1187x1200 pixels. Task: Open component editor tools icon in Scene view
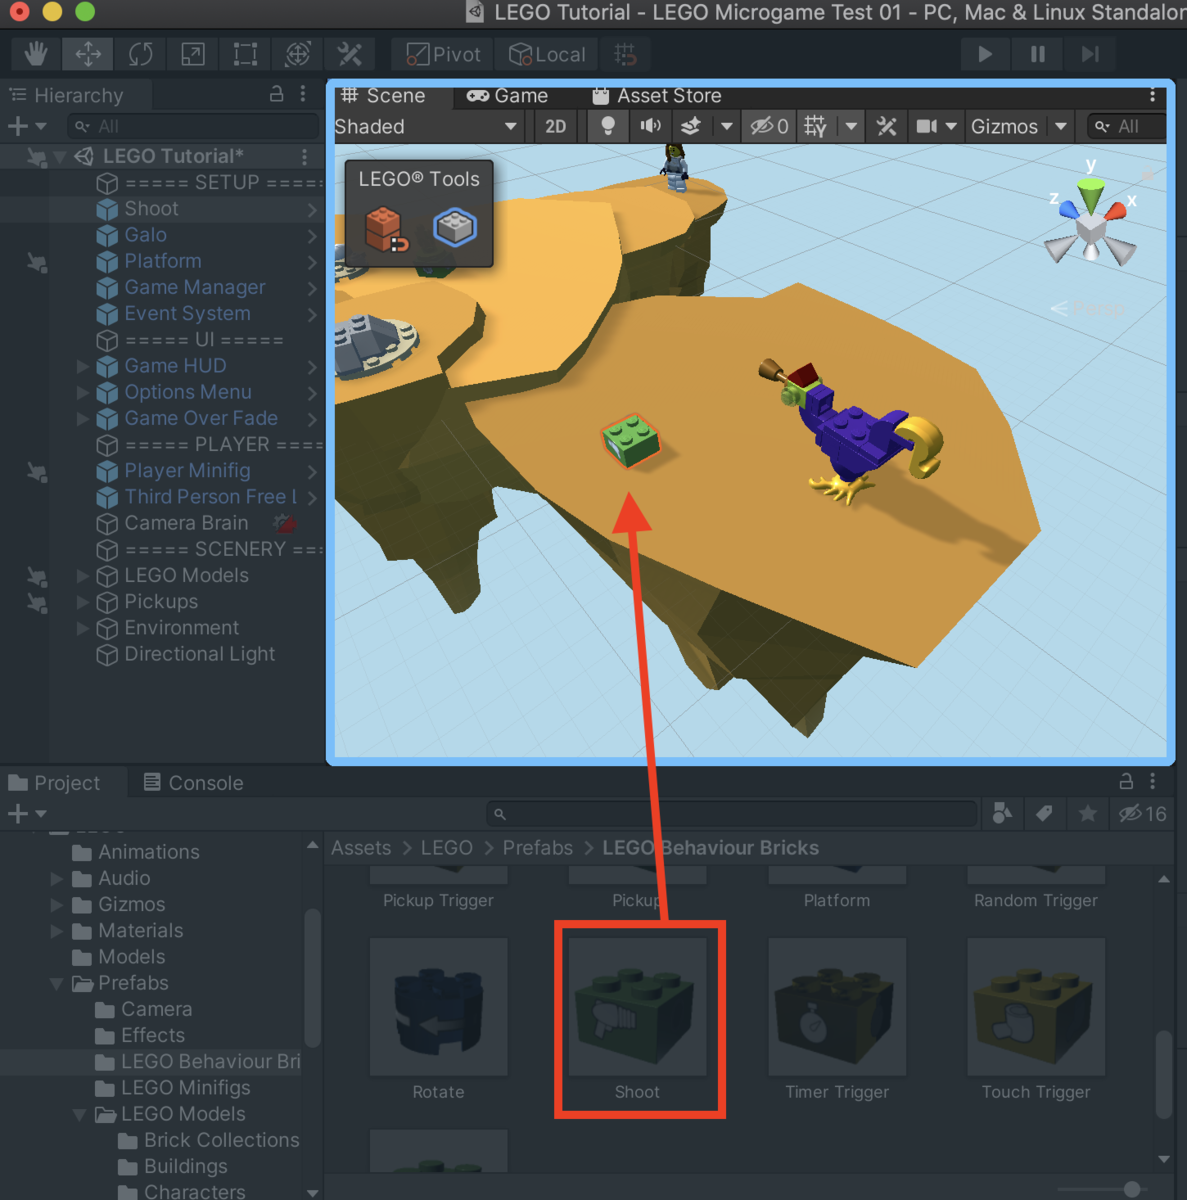point(887,126)
